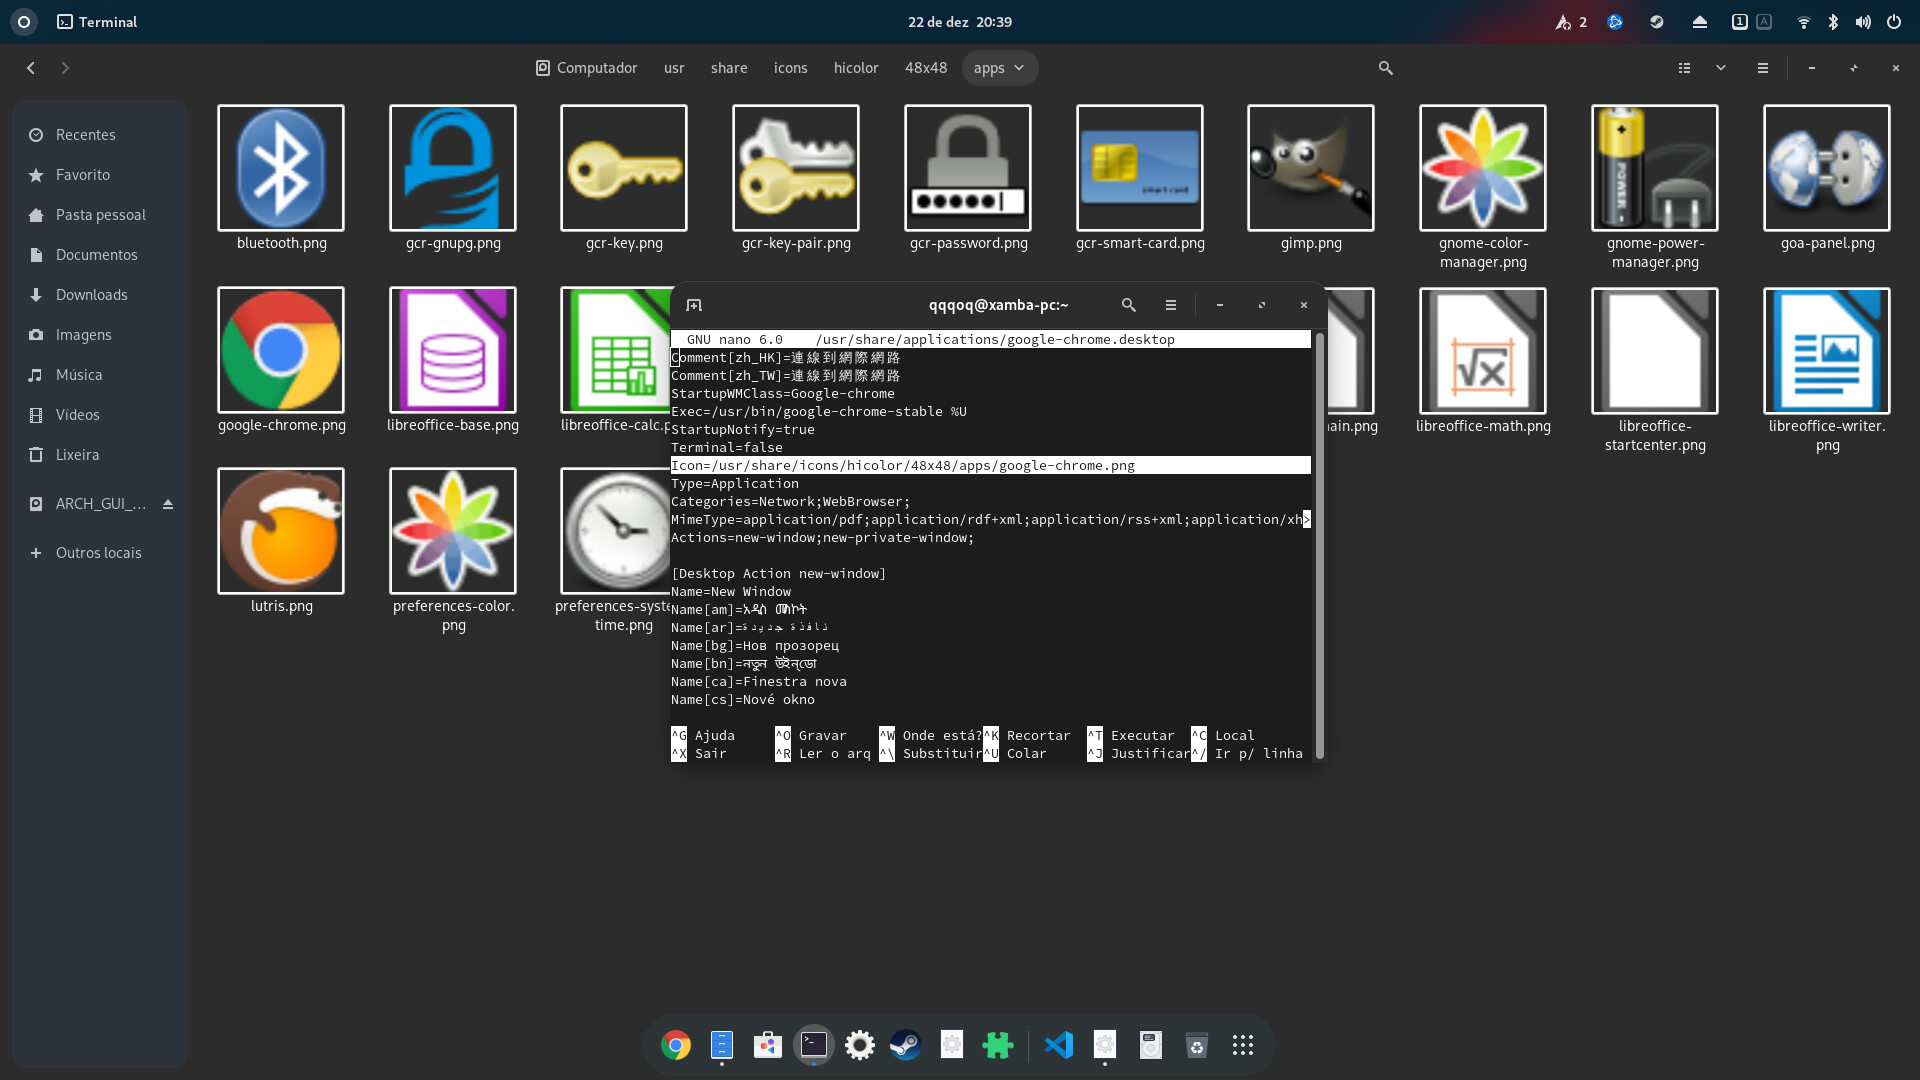The height and width of the screenshot is (1080, 1920).
Task: Open the terminal search icon
Action: click(1128, 305)
